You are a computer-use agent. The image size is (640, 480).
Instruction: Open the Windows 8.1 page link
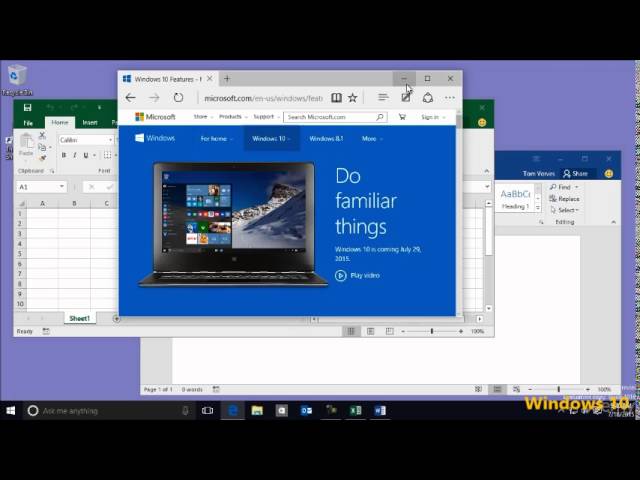(326, 139)
